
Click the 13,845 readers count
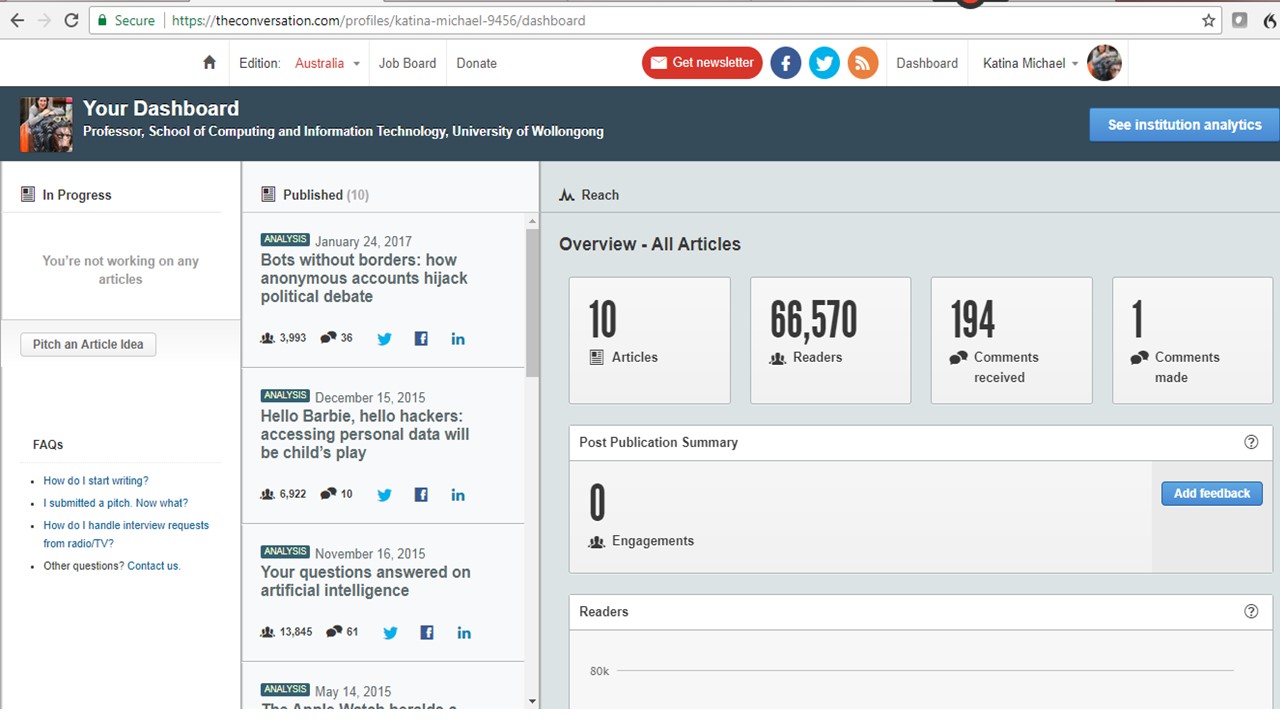coord(296,632)
